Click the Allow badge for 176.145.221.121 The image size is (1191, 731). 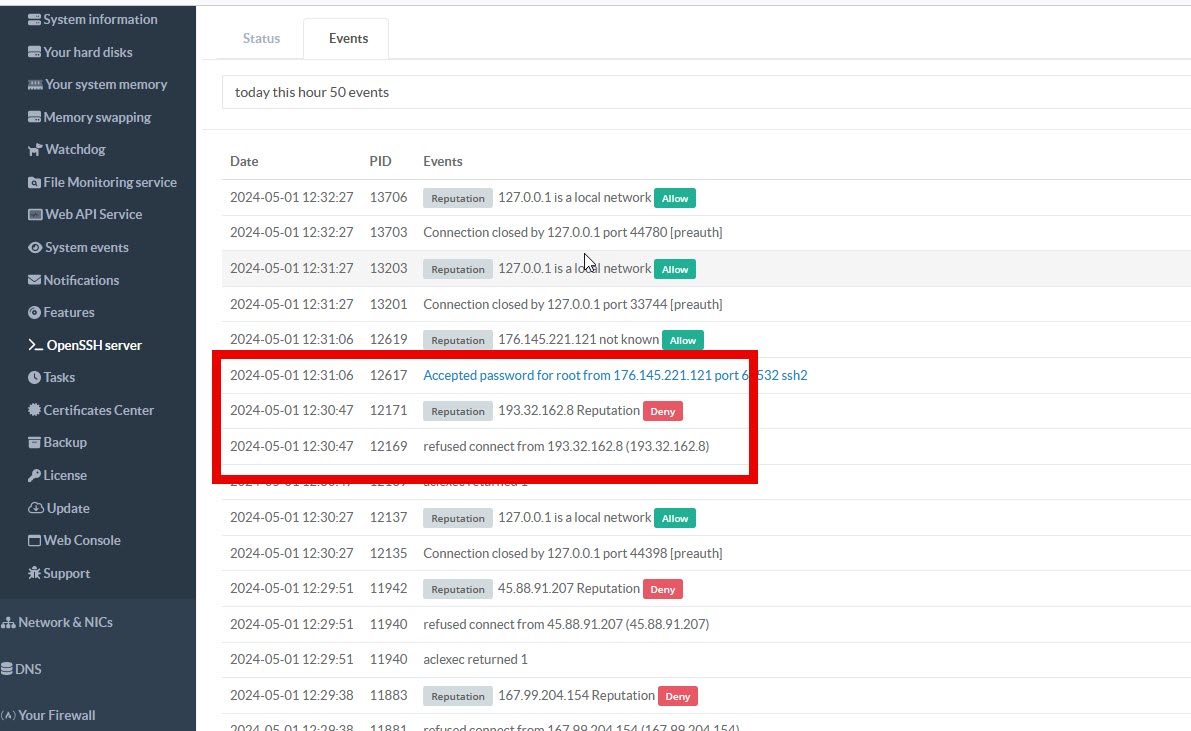tap(683, 341)
